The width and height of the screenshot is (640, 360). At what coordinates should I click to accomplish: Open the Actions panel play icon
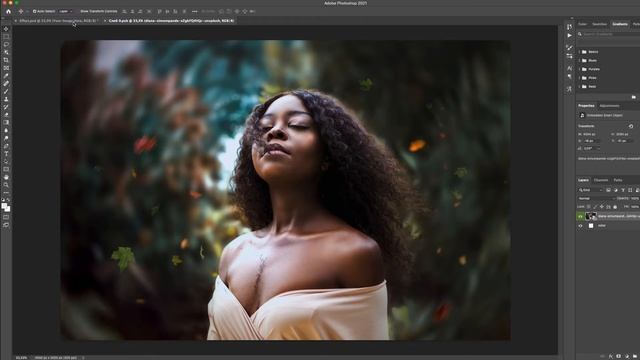pos(569,36)
